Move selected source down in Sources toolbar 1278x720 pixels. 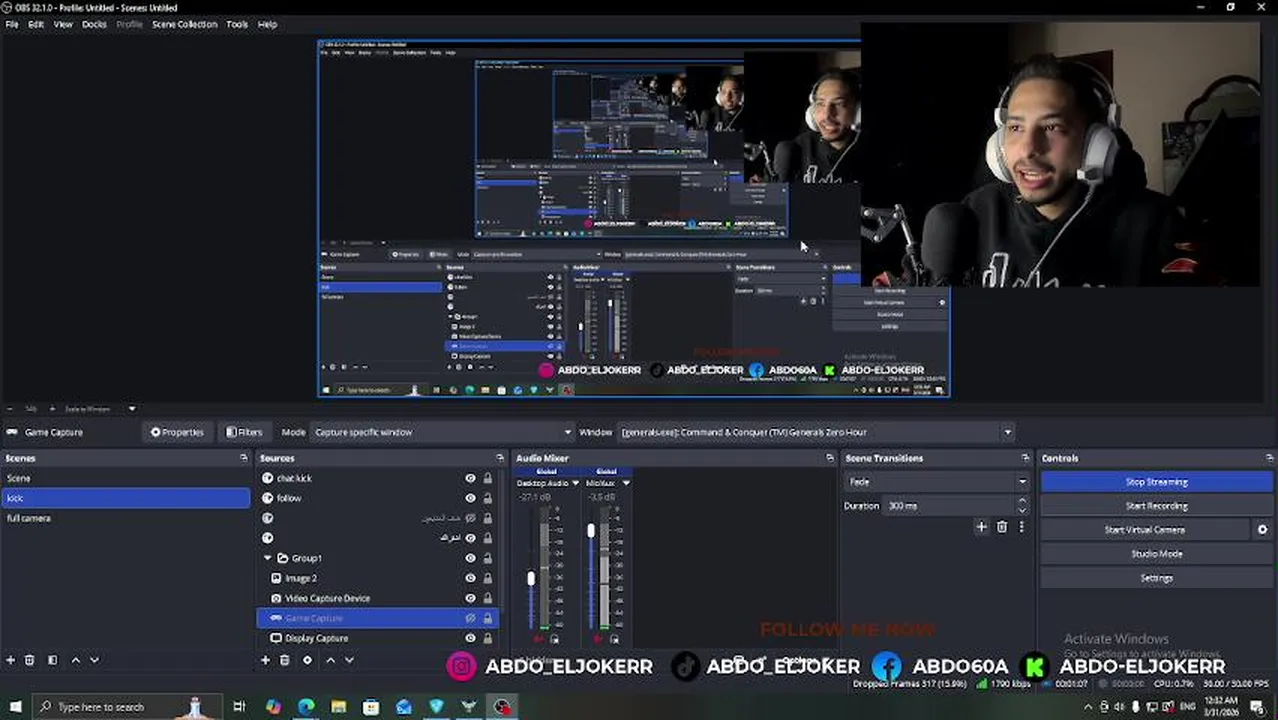coord(349,660)
